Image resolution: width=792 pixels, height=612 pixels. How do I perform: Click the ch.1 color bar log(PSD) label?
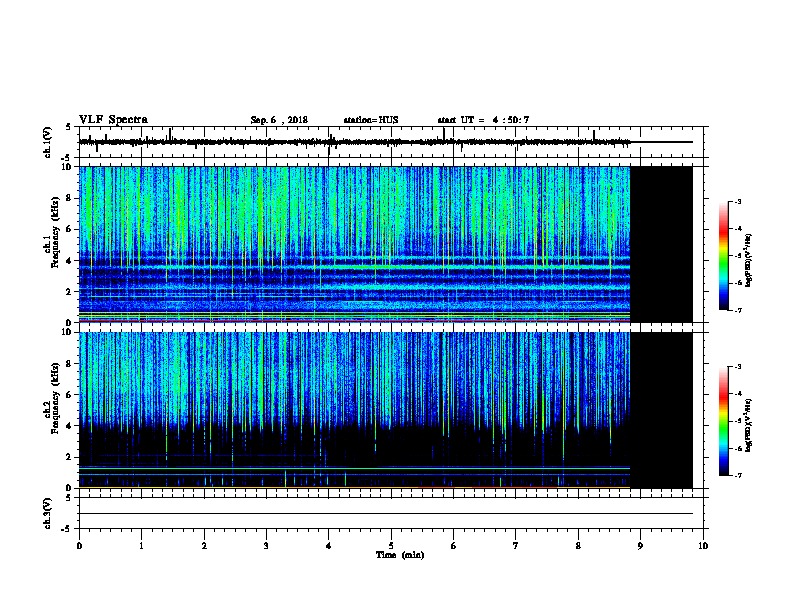tap(749, 261)
